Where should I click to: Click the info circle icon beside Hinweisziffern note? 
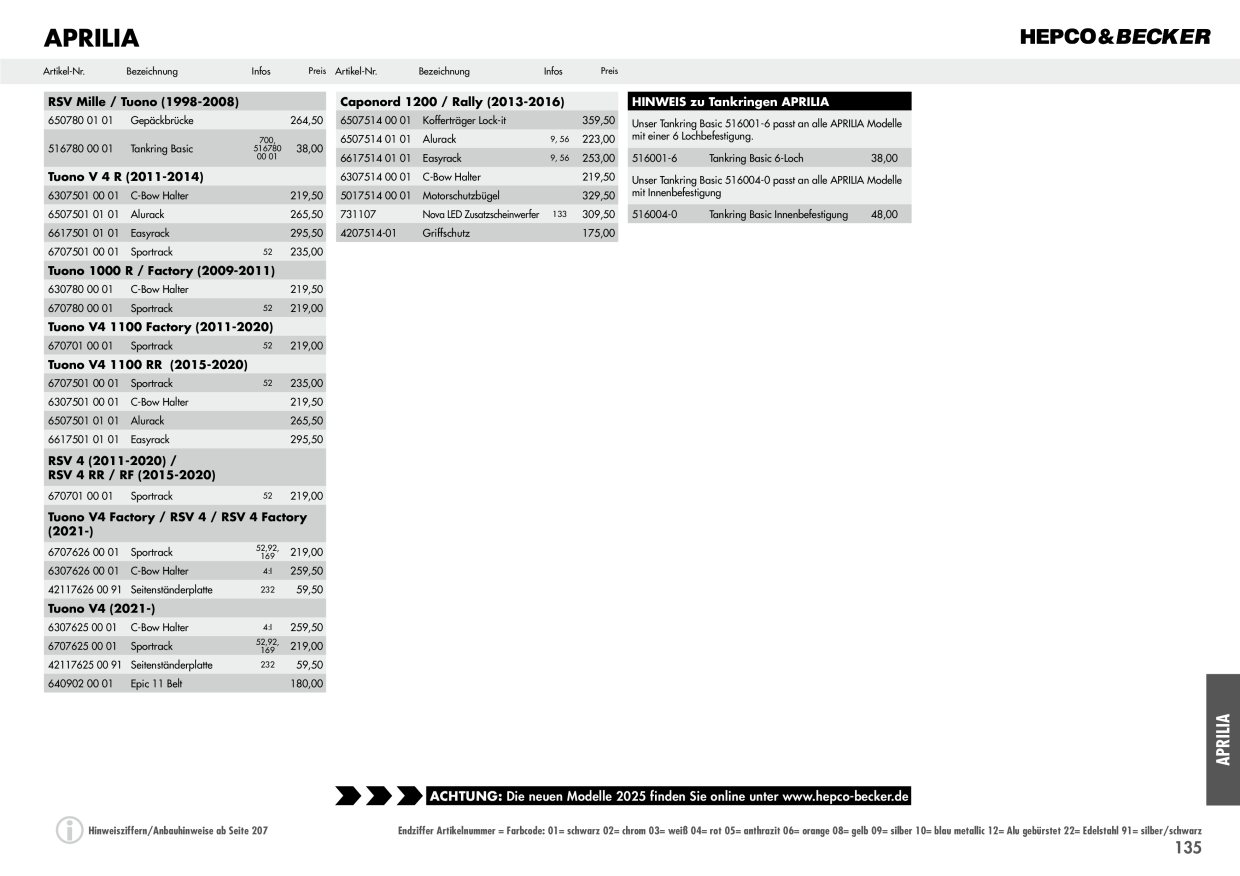[69, 830]
